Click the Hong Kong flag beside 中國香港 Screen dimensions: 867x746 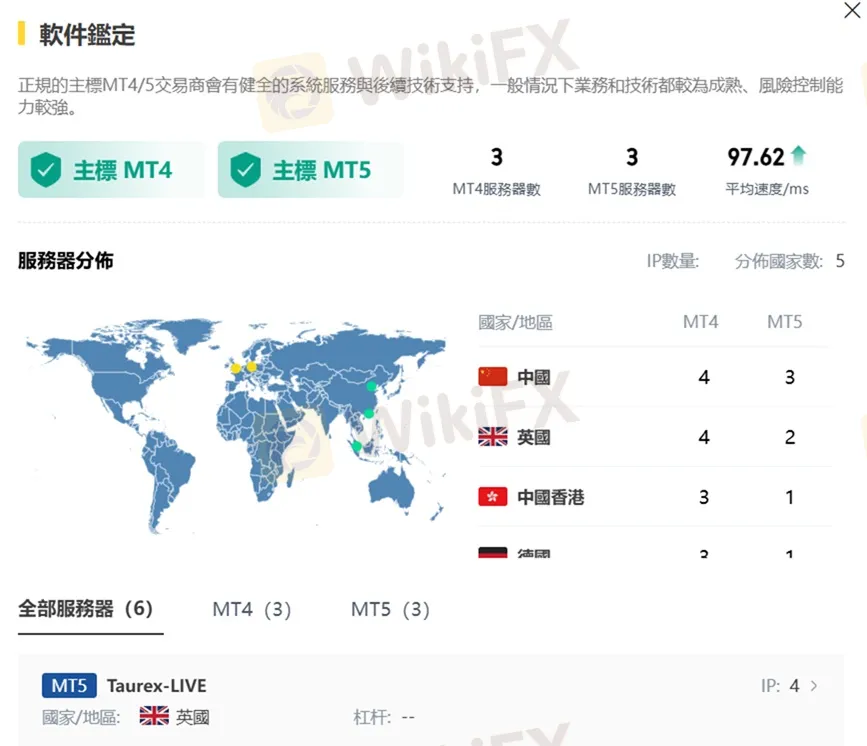(x=491, y=497)
